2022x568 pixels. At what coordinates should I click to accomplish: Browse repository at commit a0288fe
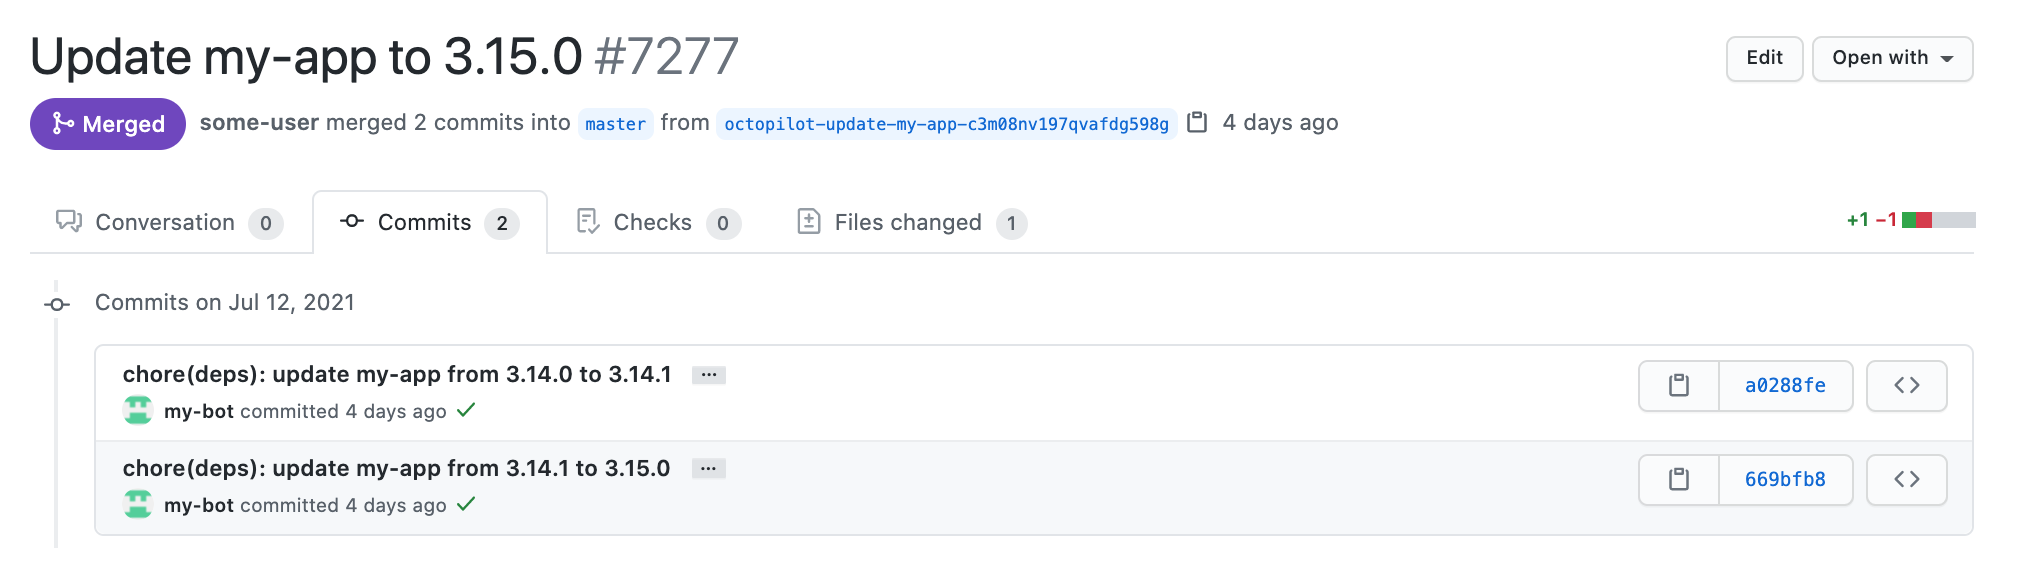[x=1906, y=386]
